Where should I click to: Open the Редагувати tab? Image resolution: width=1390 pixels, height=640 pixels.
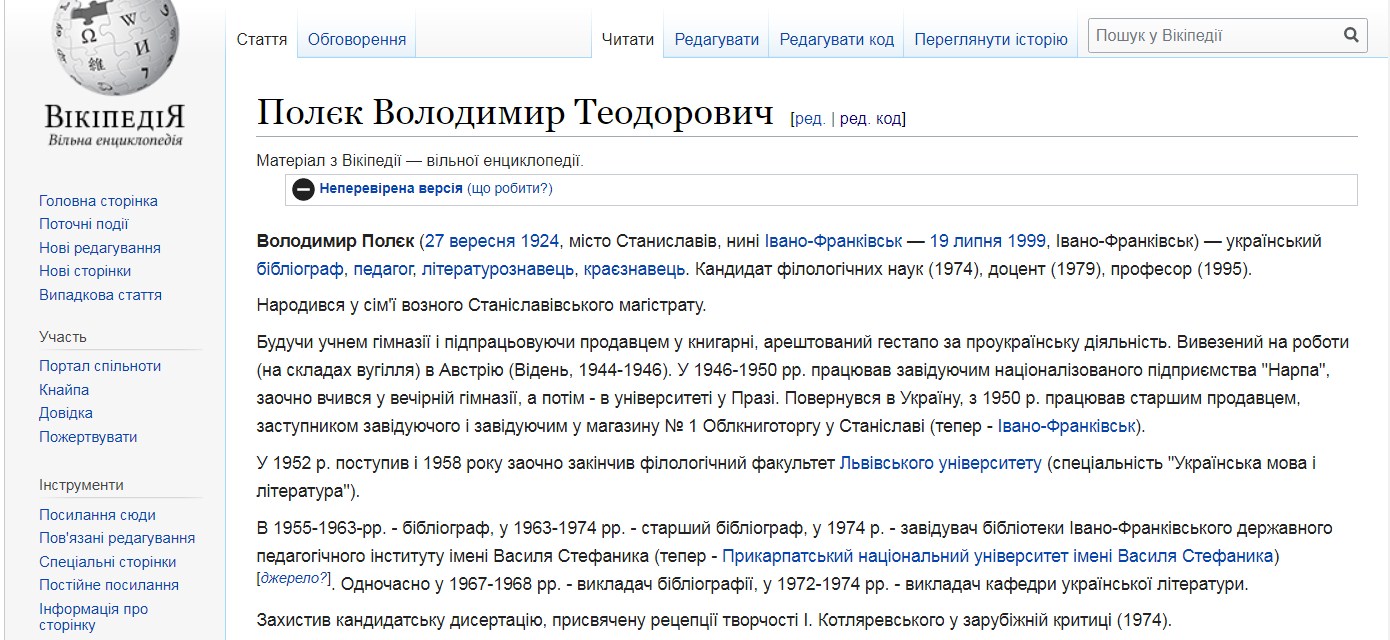[716, 40]
